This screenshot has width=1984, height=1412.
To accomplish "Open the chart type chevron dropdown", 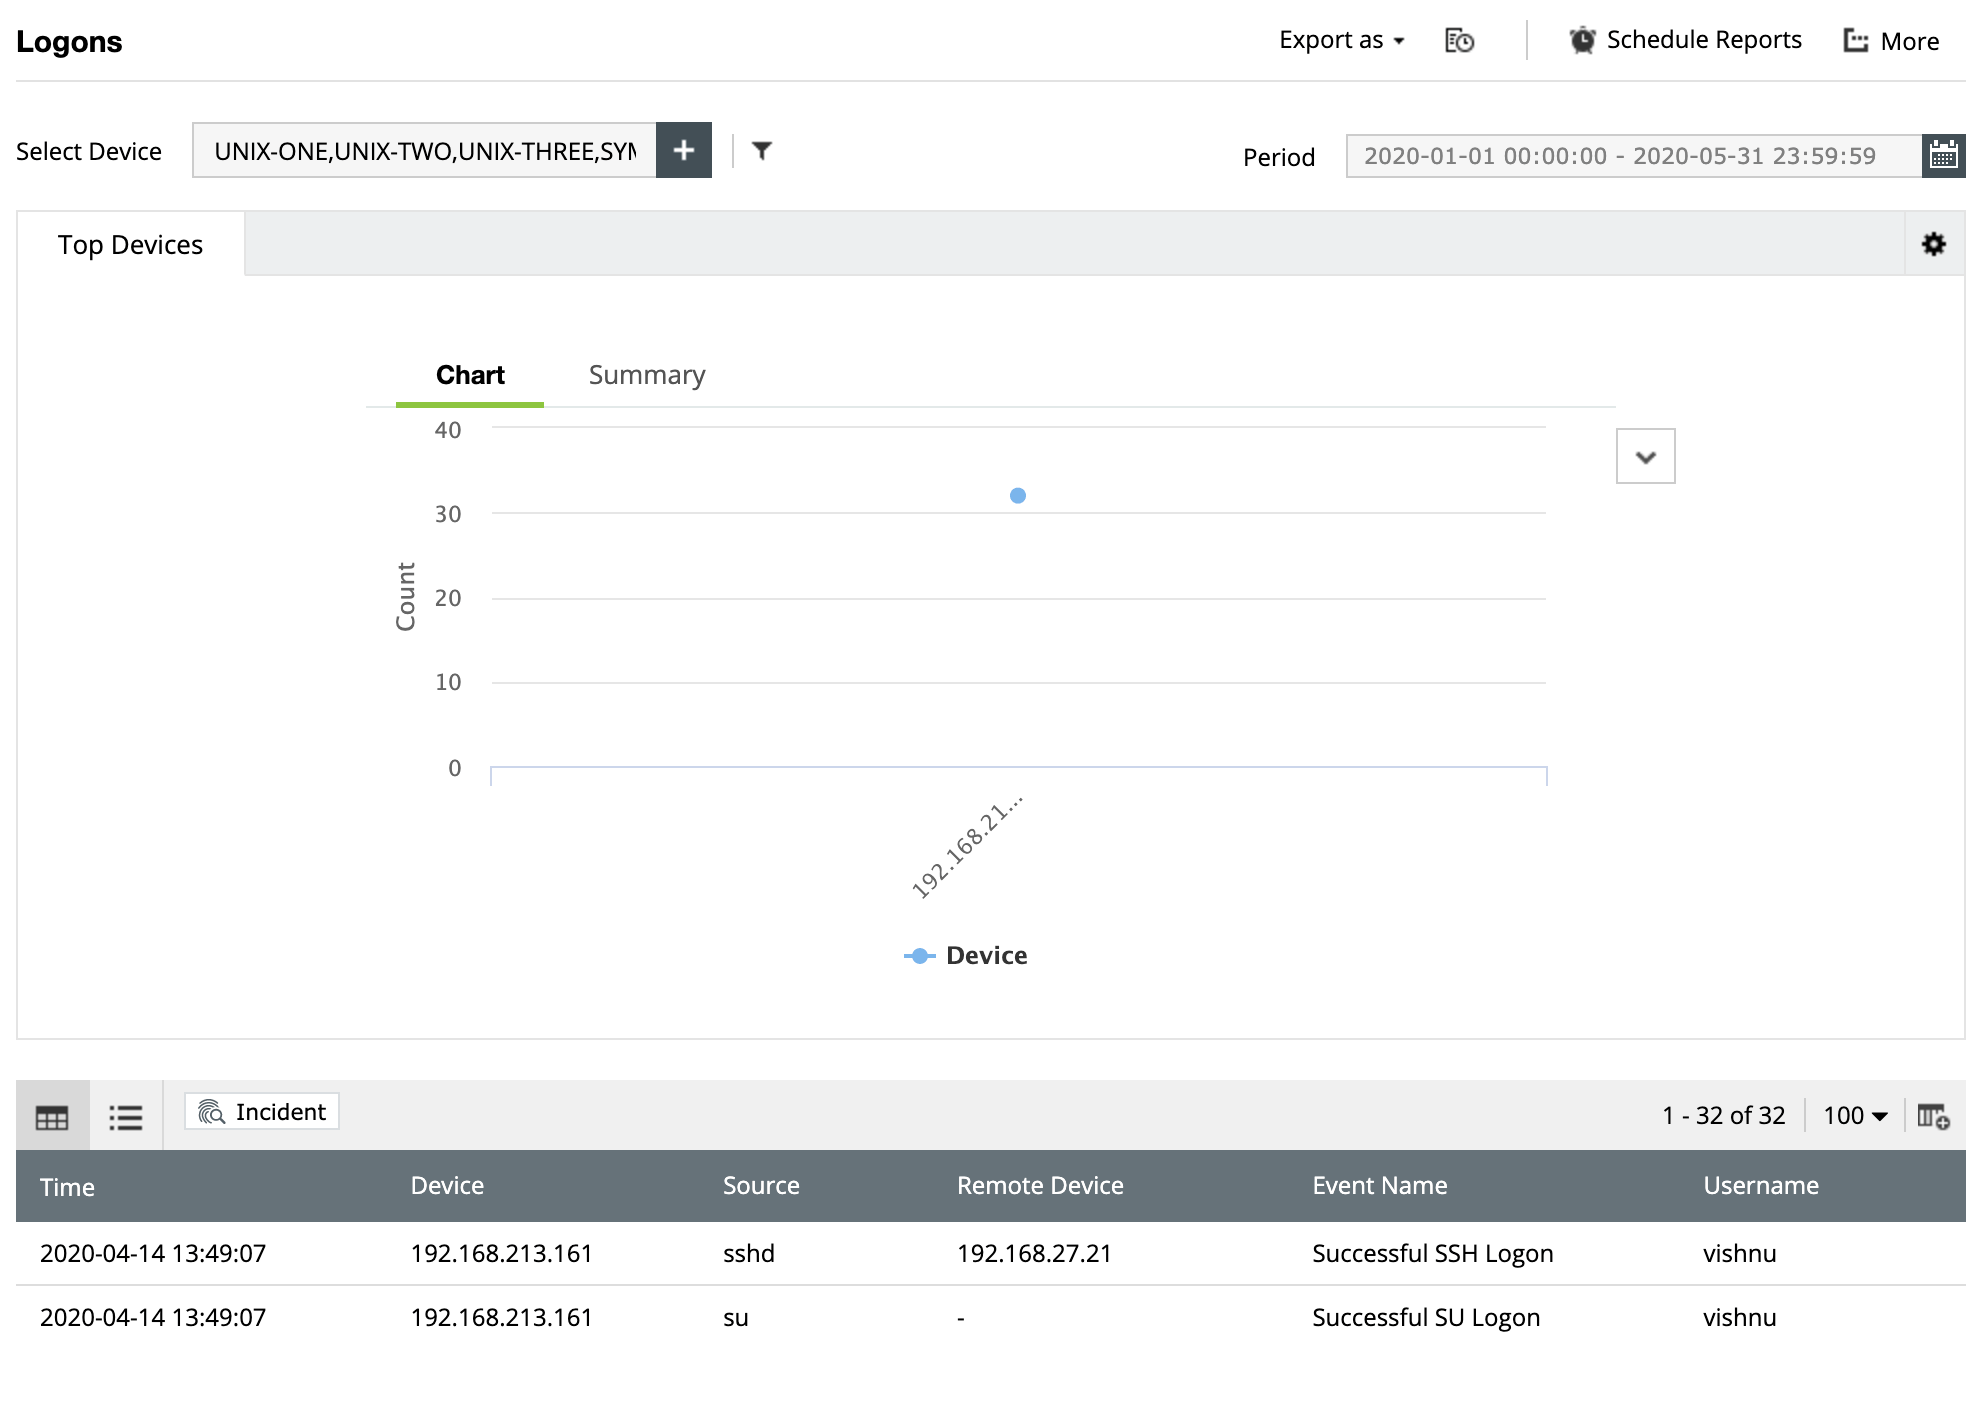I will click(1645, 457).
